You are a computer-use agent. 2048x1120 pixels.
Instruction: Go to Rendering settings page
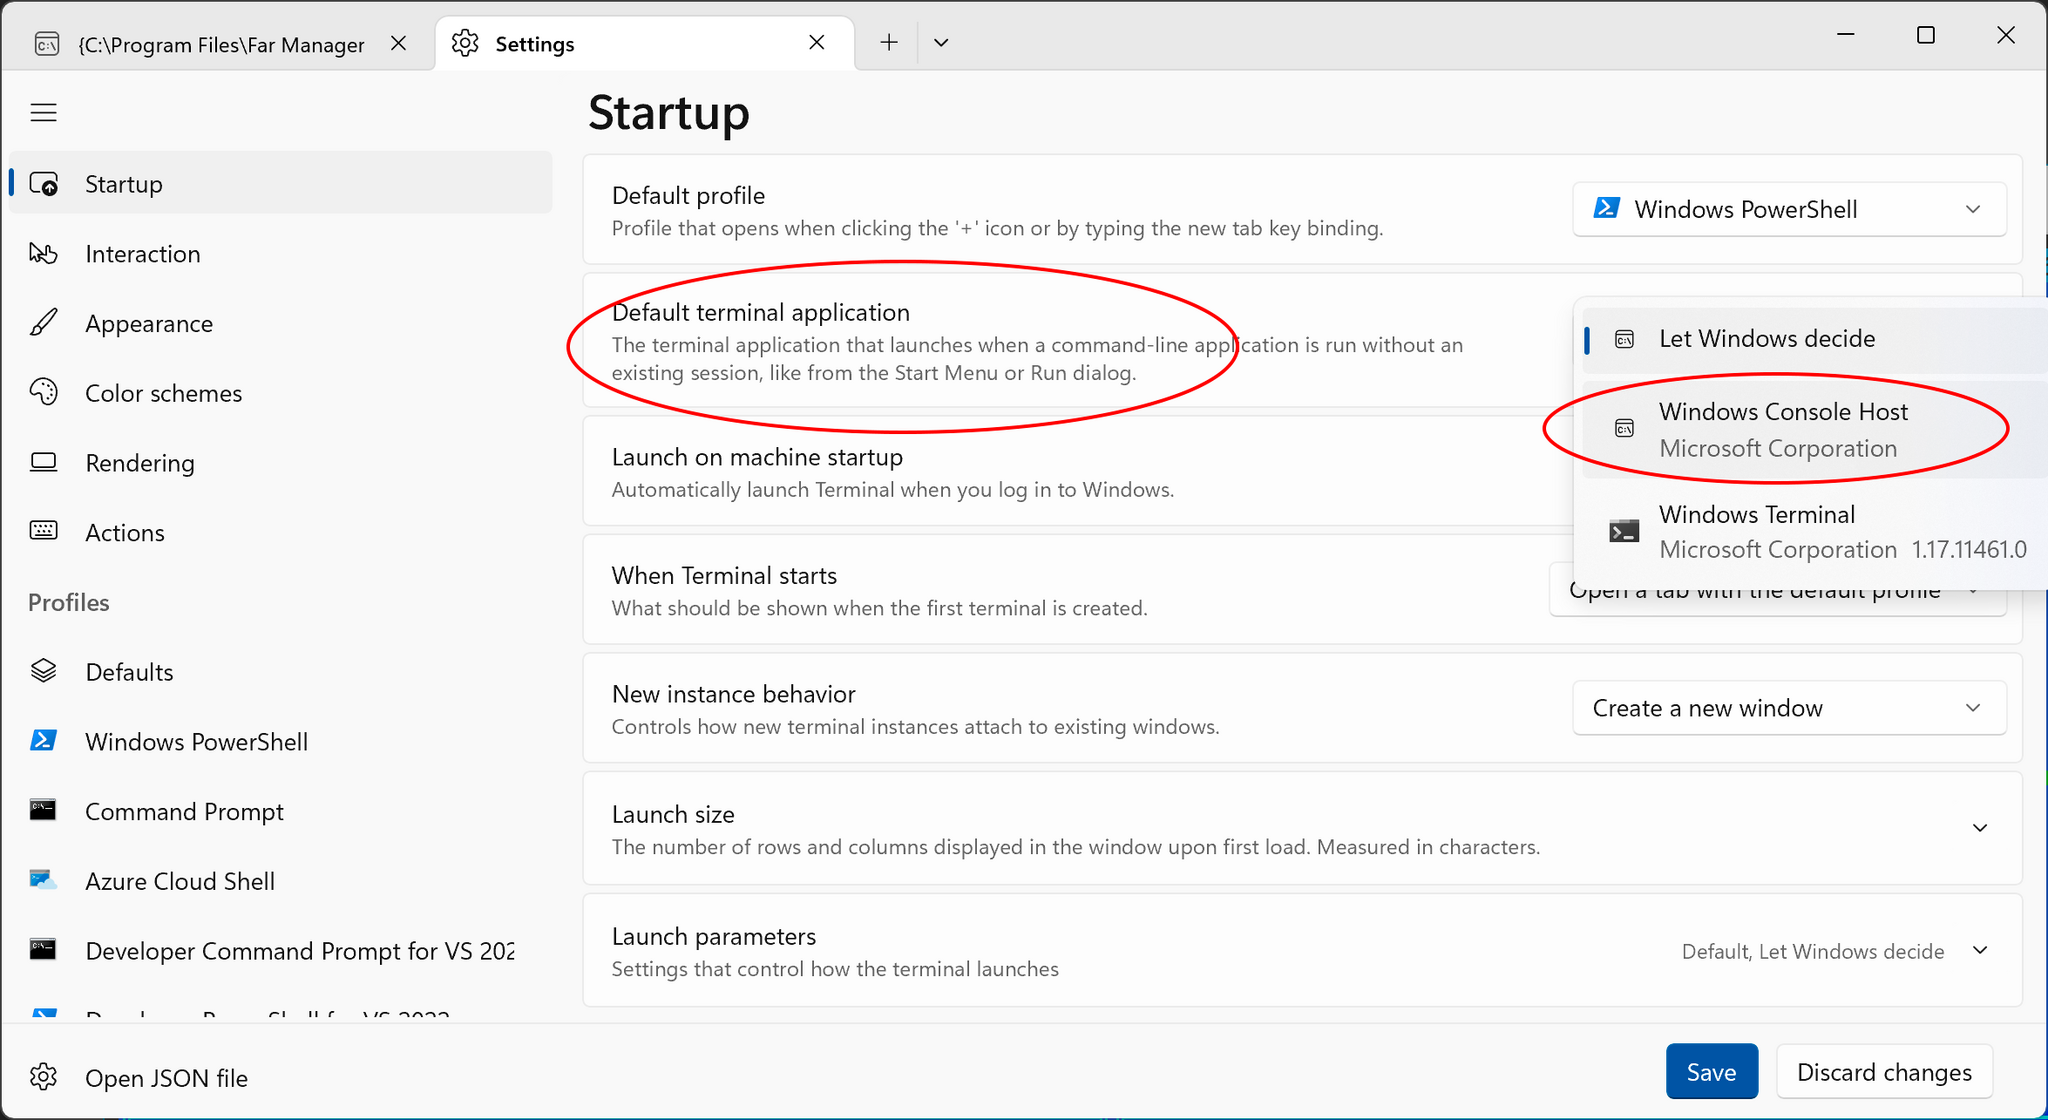click(280, 463)
